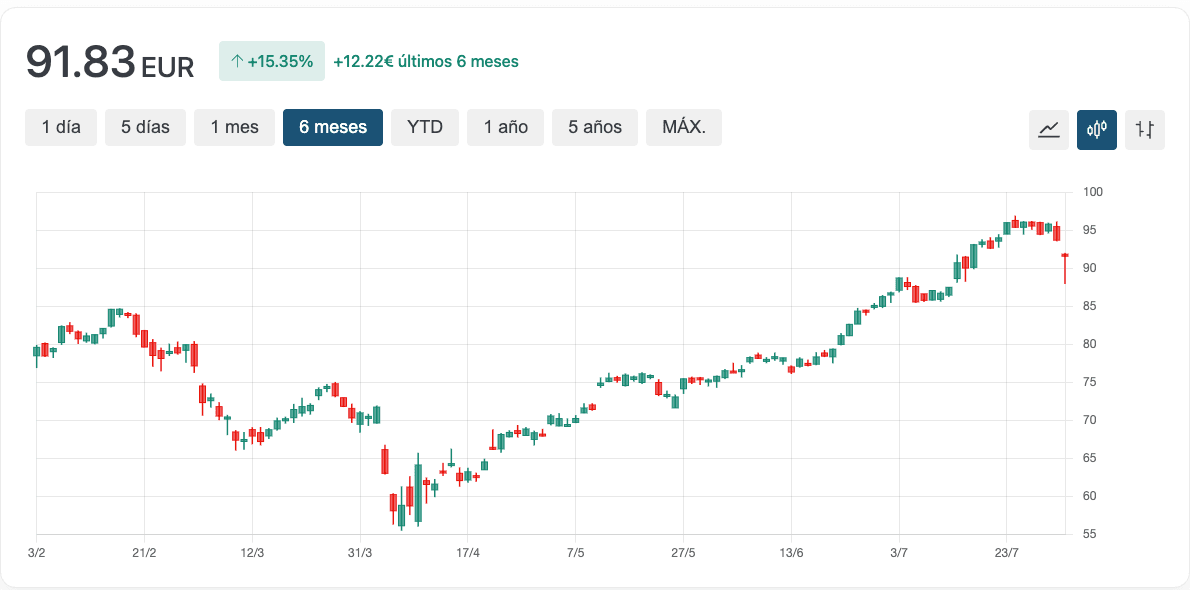This screenshot has width=1190, height=590.
Task: Click the "100" price axis label
Action: (x=1092, y=192)
